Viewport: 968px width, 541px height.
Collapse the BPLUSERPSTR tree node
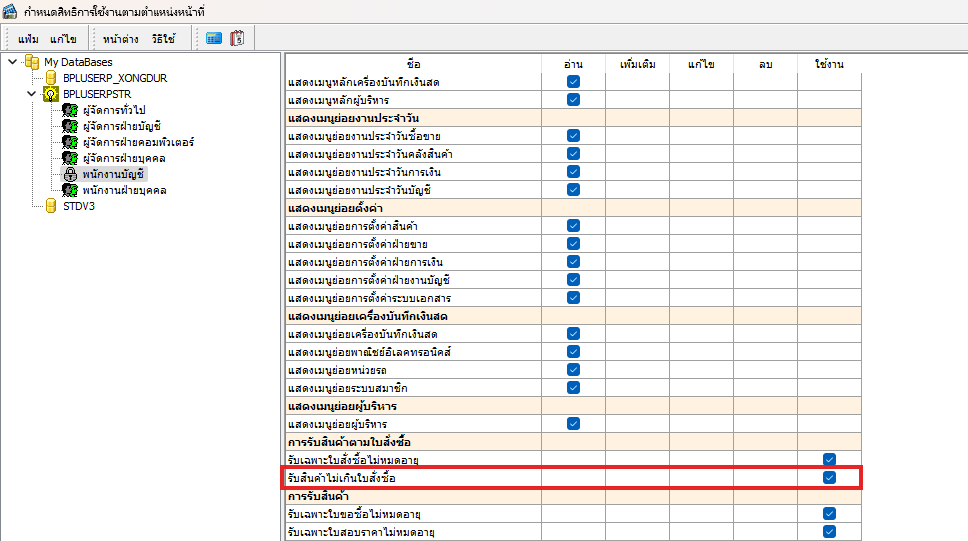[x=32, y=94]
